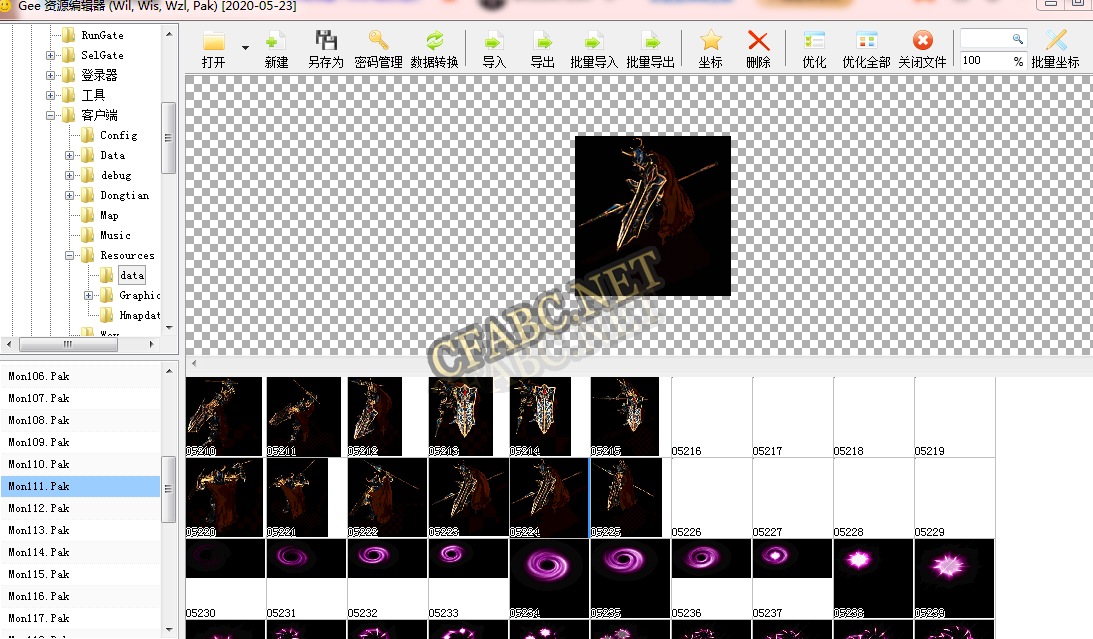The image size is (1093, 639).
Task: Select Mon115.Pak in file list
Action: click(80, 574)
